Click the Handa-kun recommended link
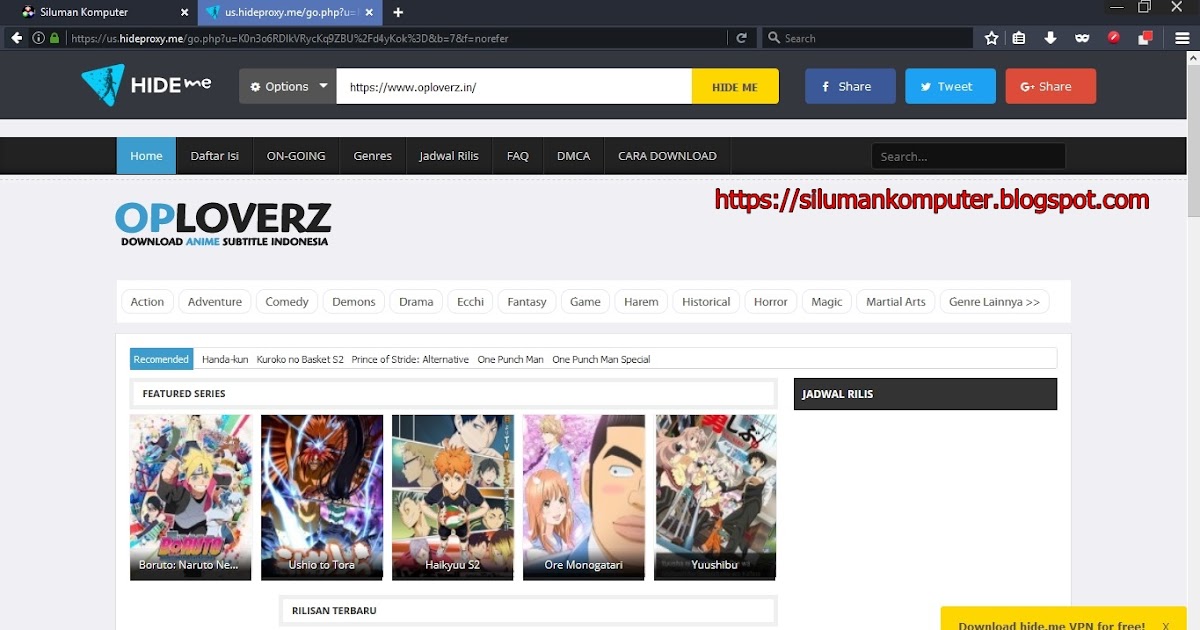Image resolution: width=1200 pixels, height=630 pixels. click(x=225, y=359)
